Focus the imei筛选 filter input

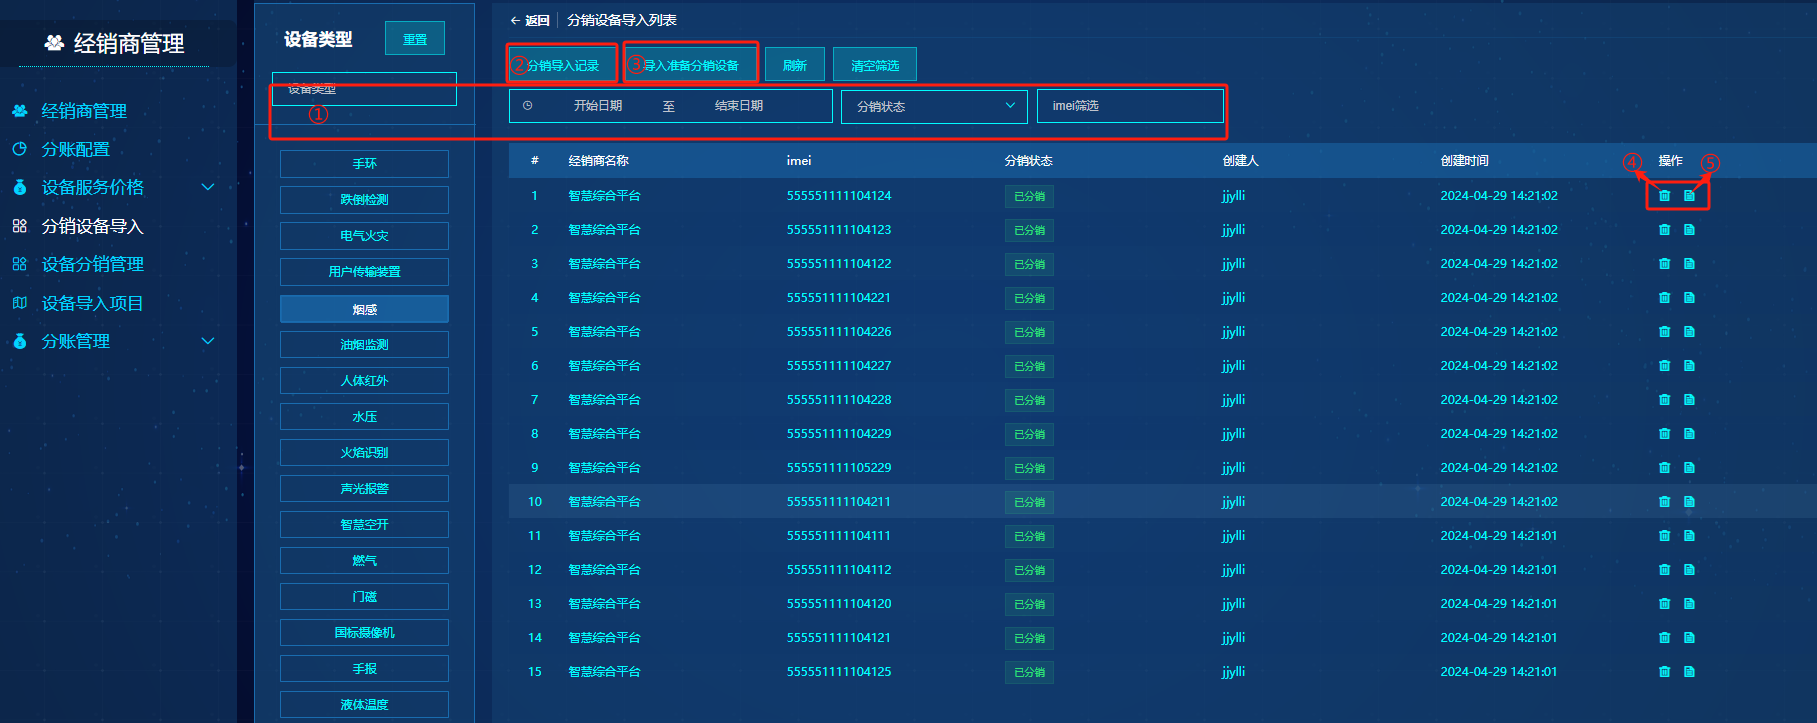tap(1130, 106)
